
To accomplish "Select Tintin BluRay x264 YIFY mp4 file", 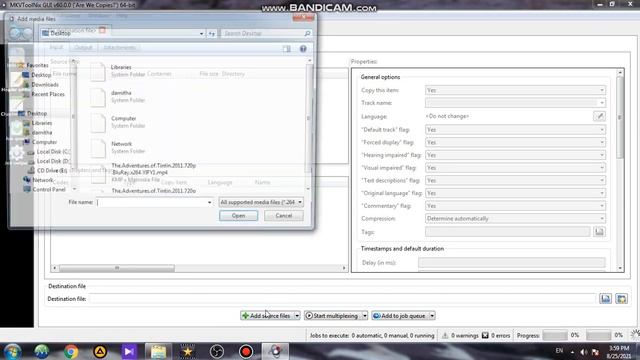I will coord(153,172).
